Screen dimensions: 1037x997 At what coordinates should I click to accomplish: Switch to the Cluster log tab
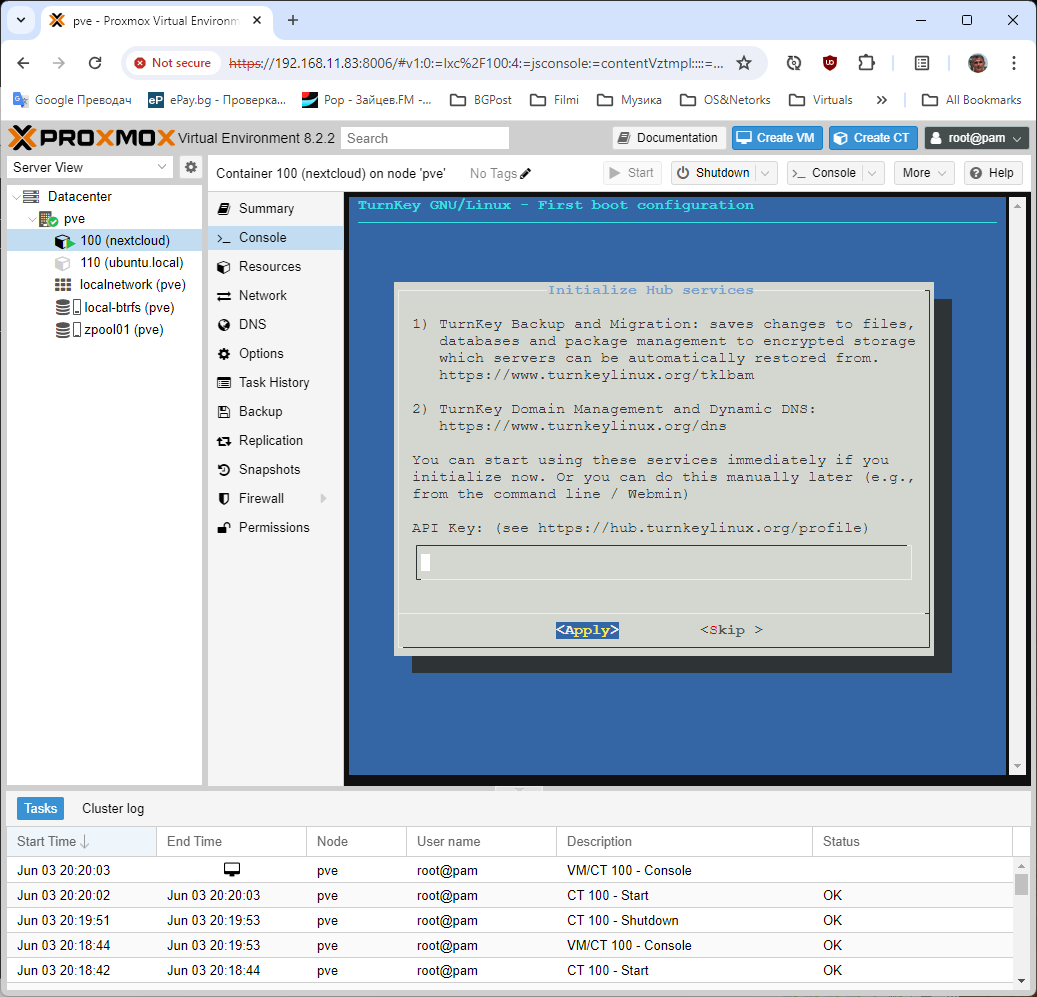point(113,809)
